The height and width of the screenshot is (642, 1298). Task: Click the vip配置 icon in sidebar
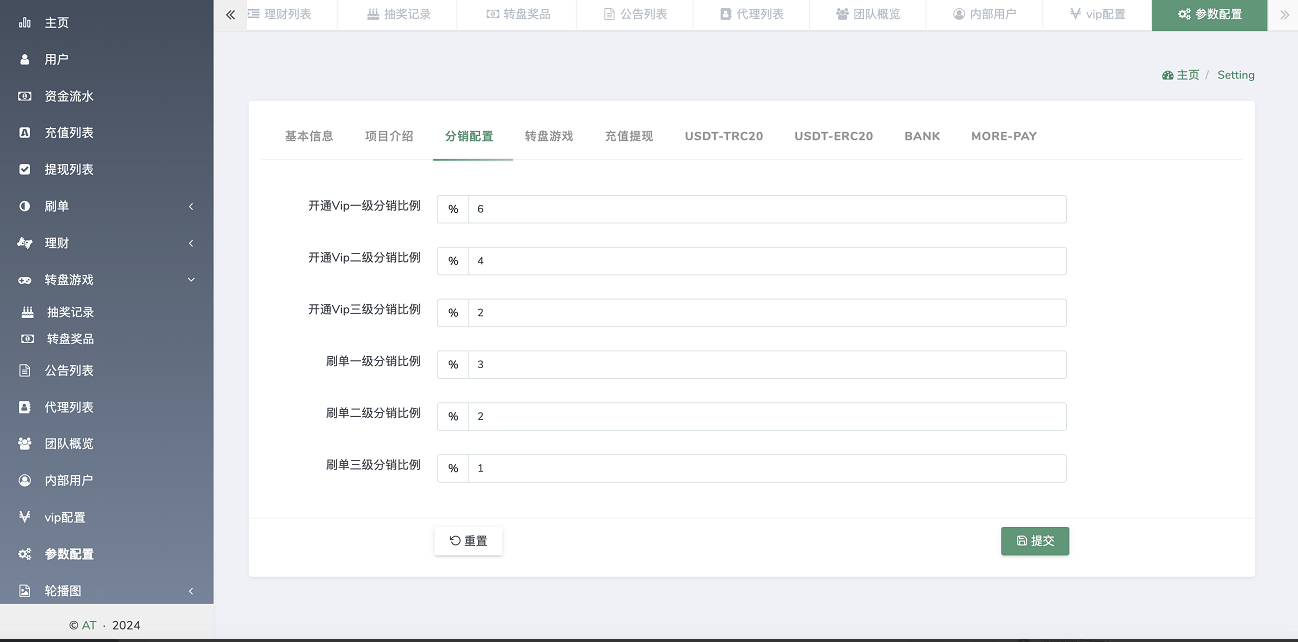click(x=25, y=517)
